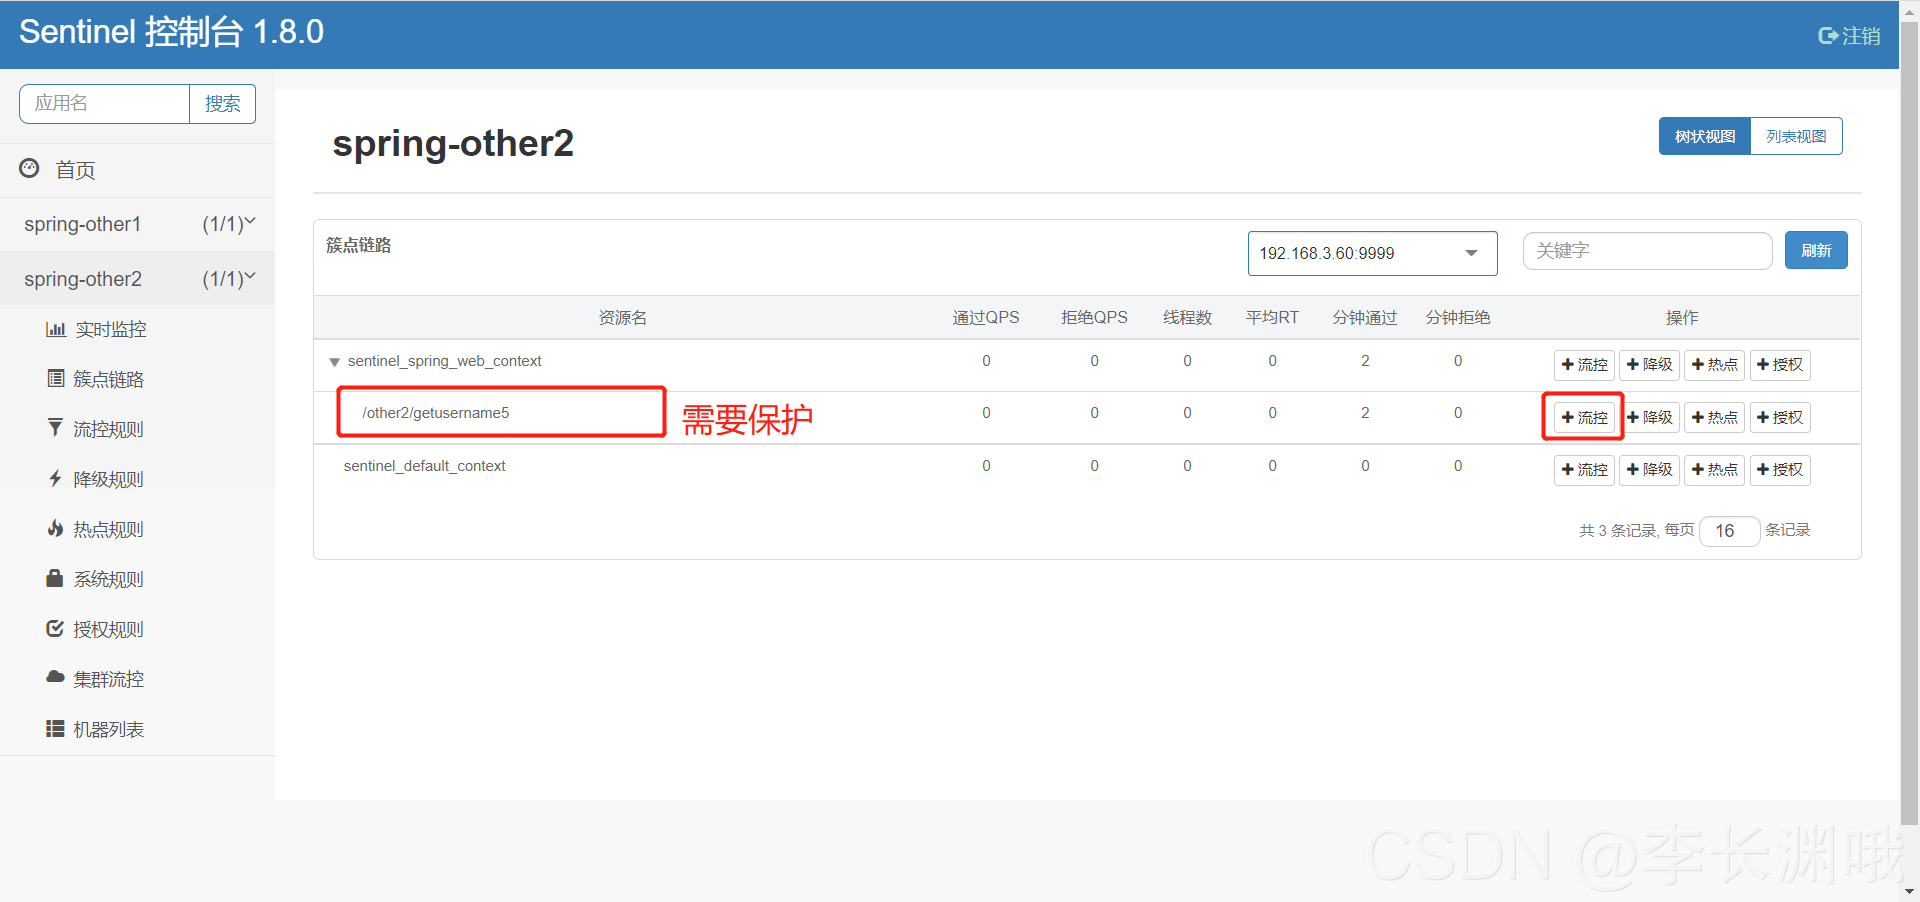Add 热点 rule for sentinel_default_context
Image resolution: width=1920 pixels, height=902 pixels.
point(1714,470)
